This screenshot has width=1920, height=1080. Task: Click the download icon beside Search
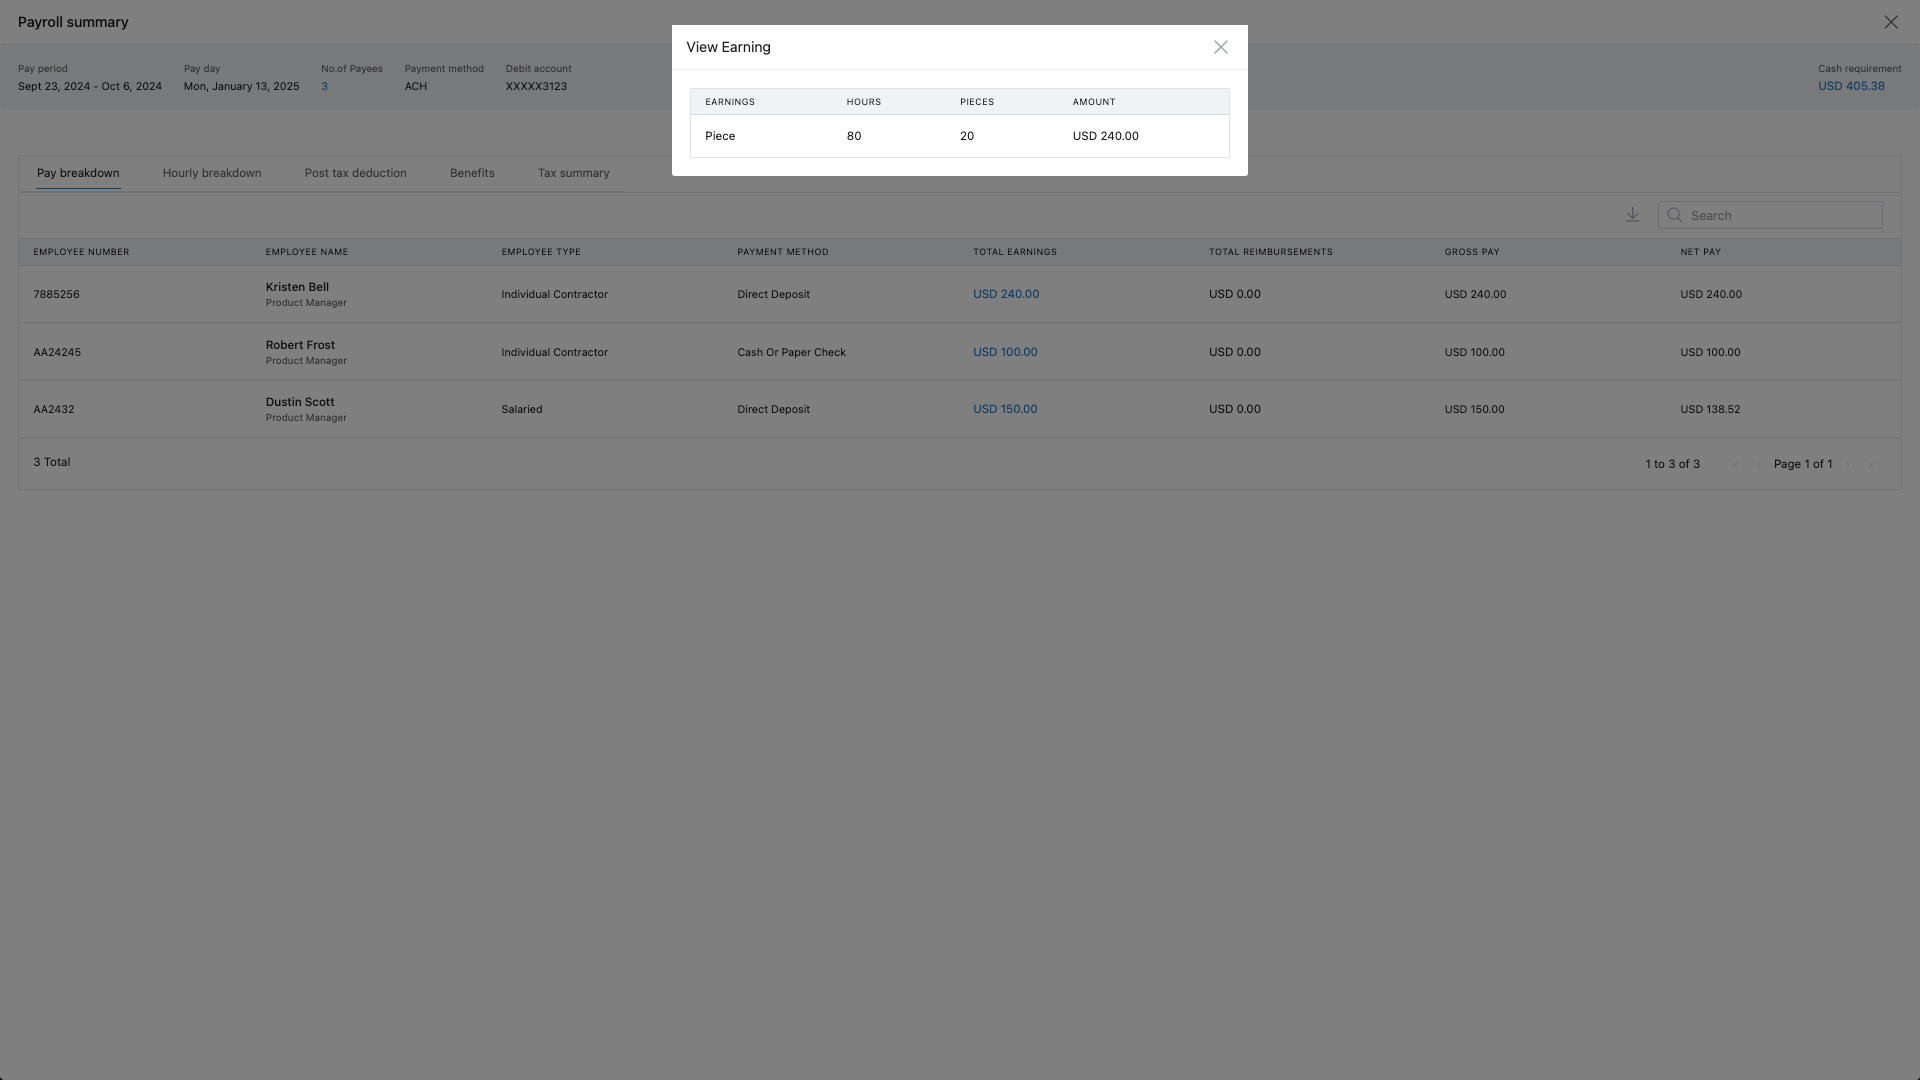click(x=1632, y=215)
